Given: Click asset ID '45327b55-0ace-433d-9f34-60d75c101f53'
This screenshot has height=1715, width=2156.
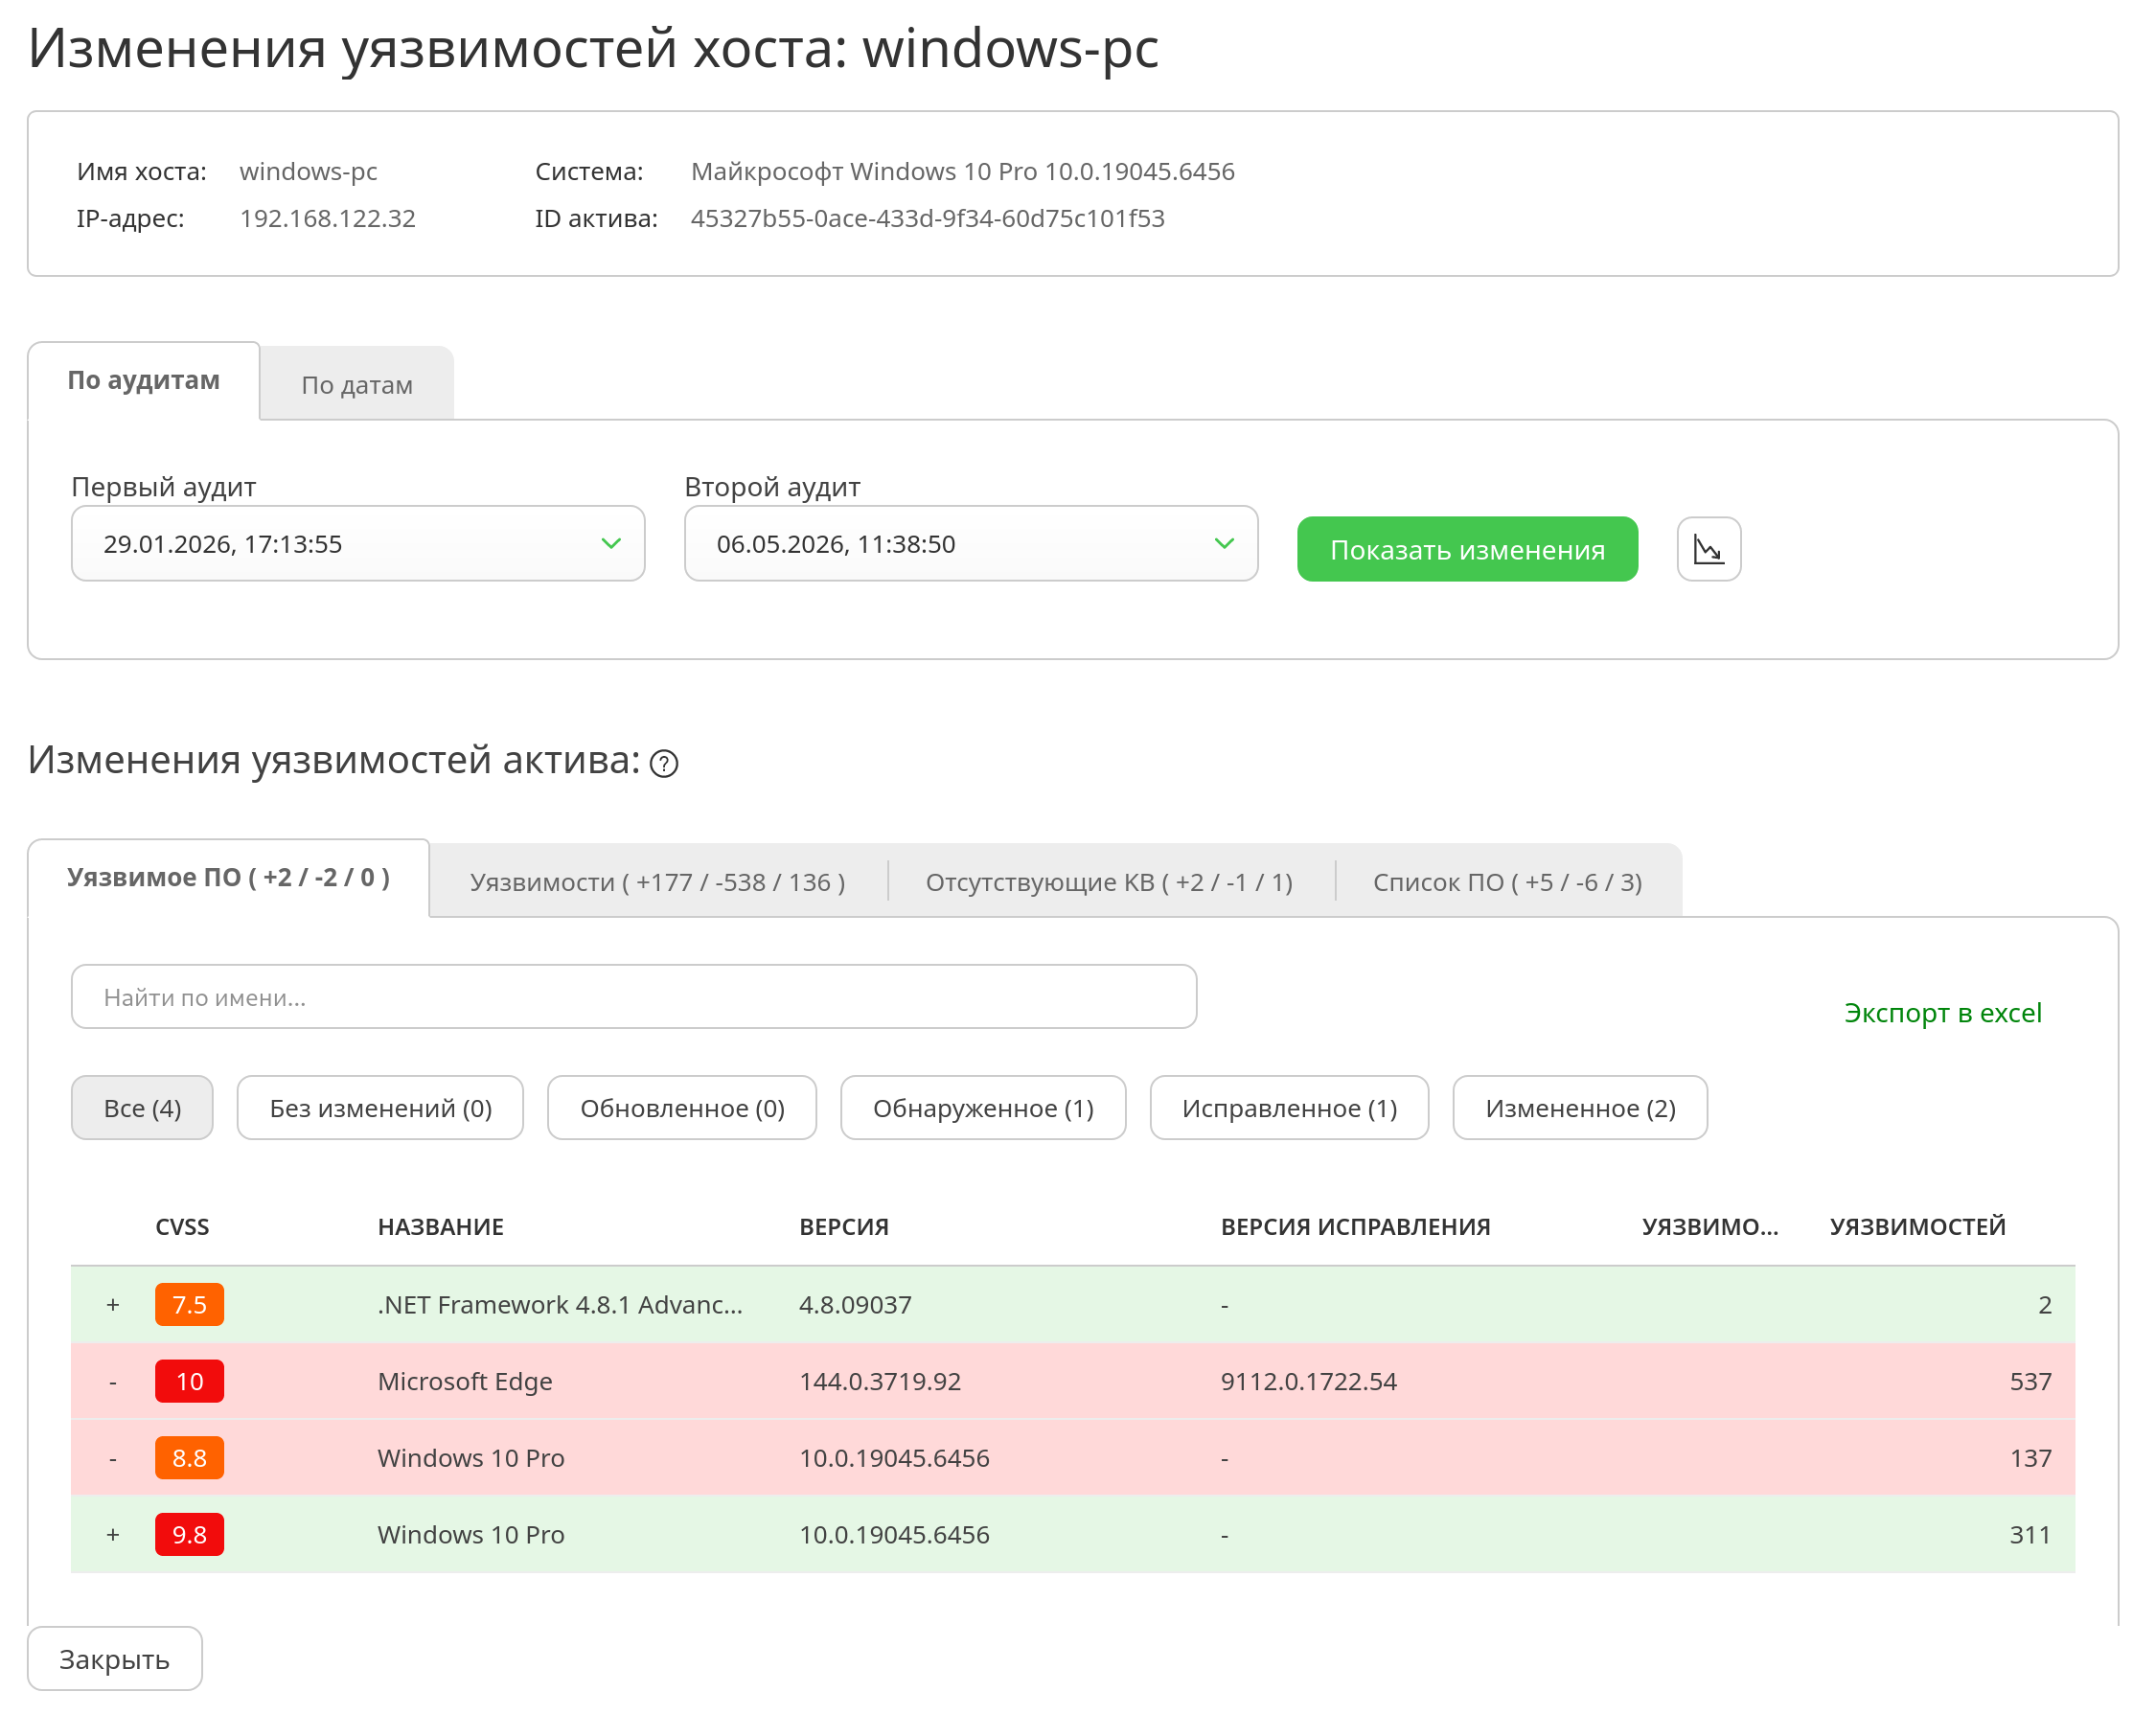Looking at the screenshot, I should click(927, 218).
